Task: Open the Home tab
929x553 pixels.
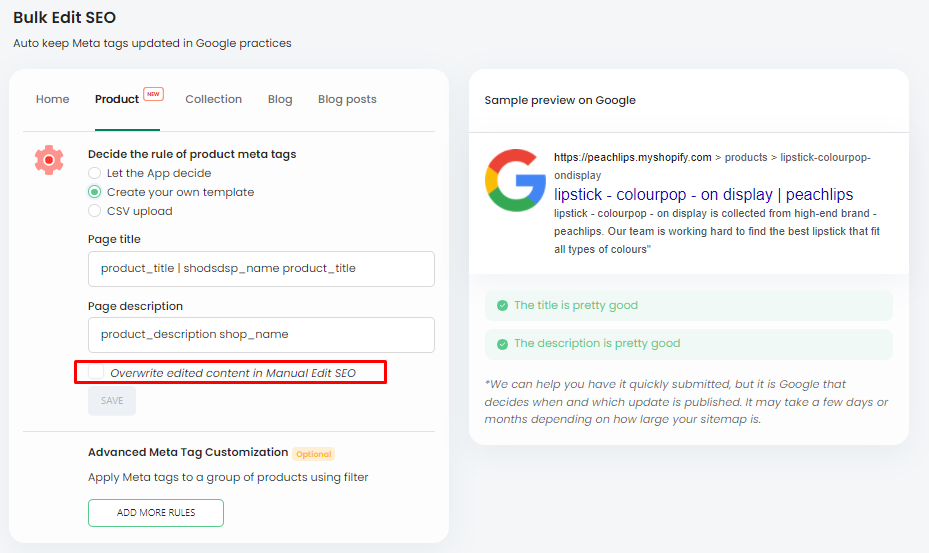Action: [52, 99]
